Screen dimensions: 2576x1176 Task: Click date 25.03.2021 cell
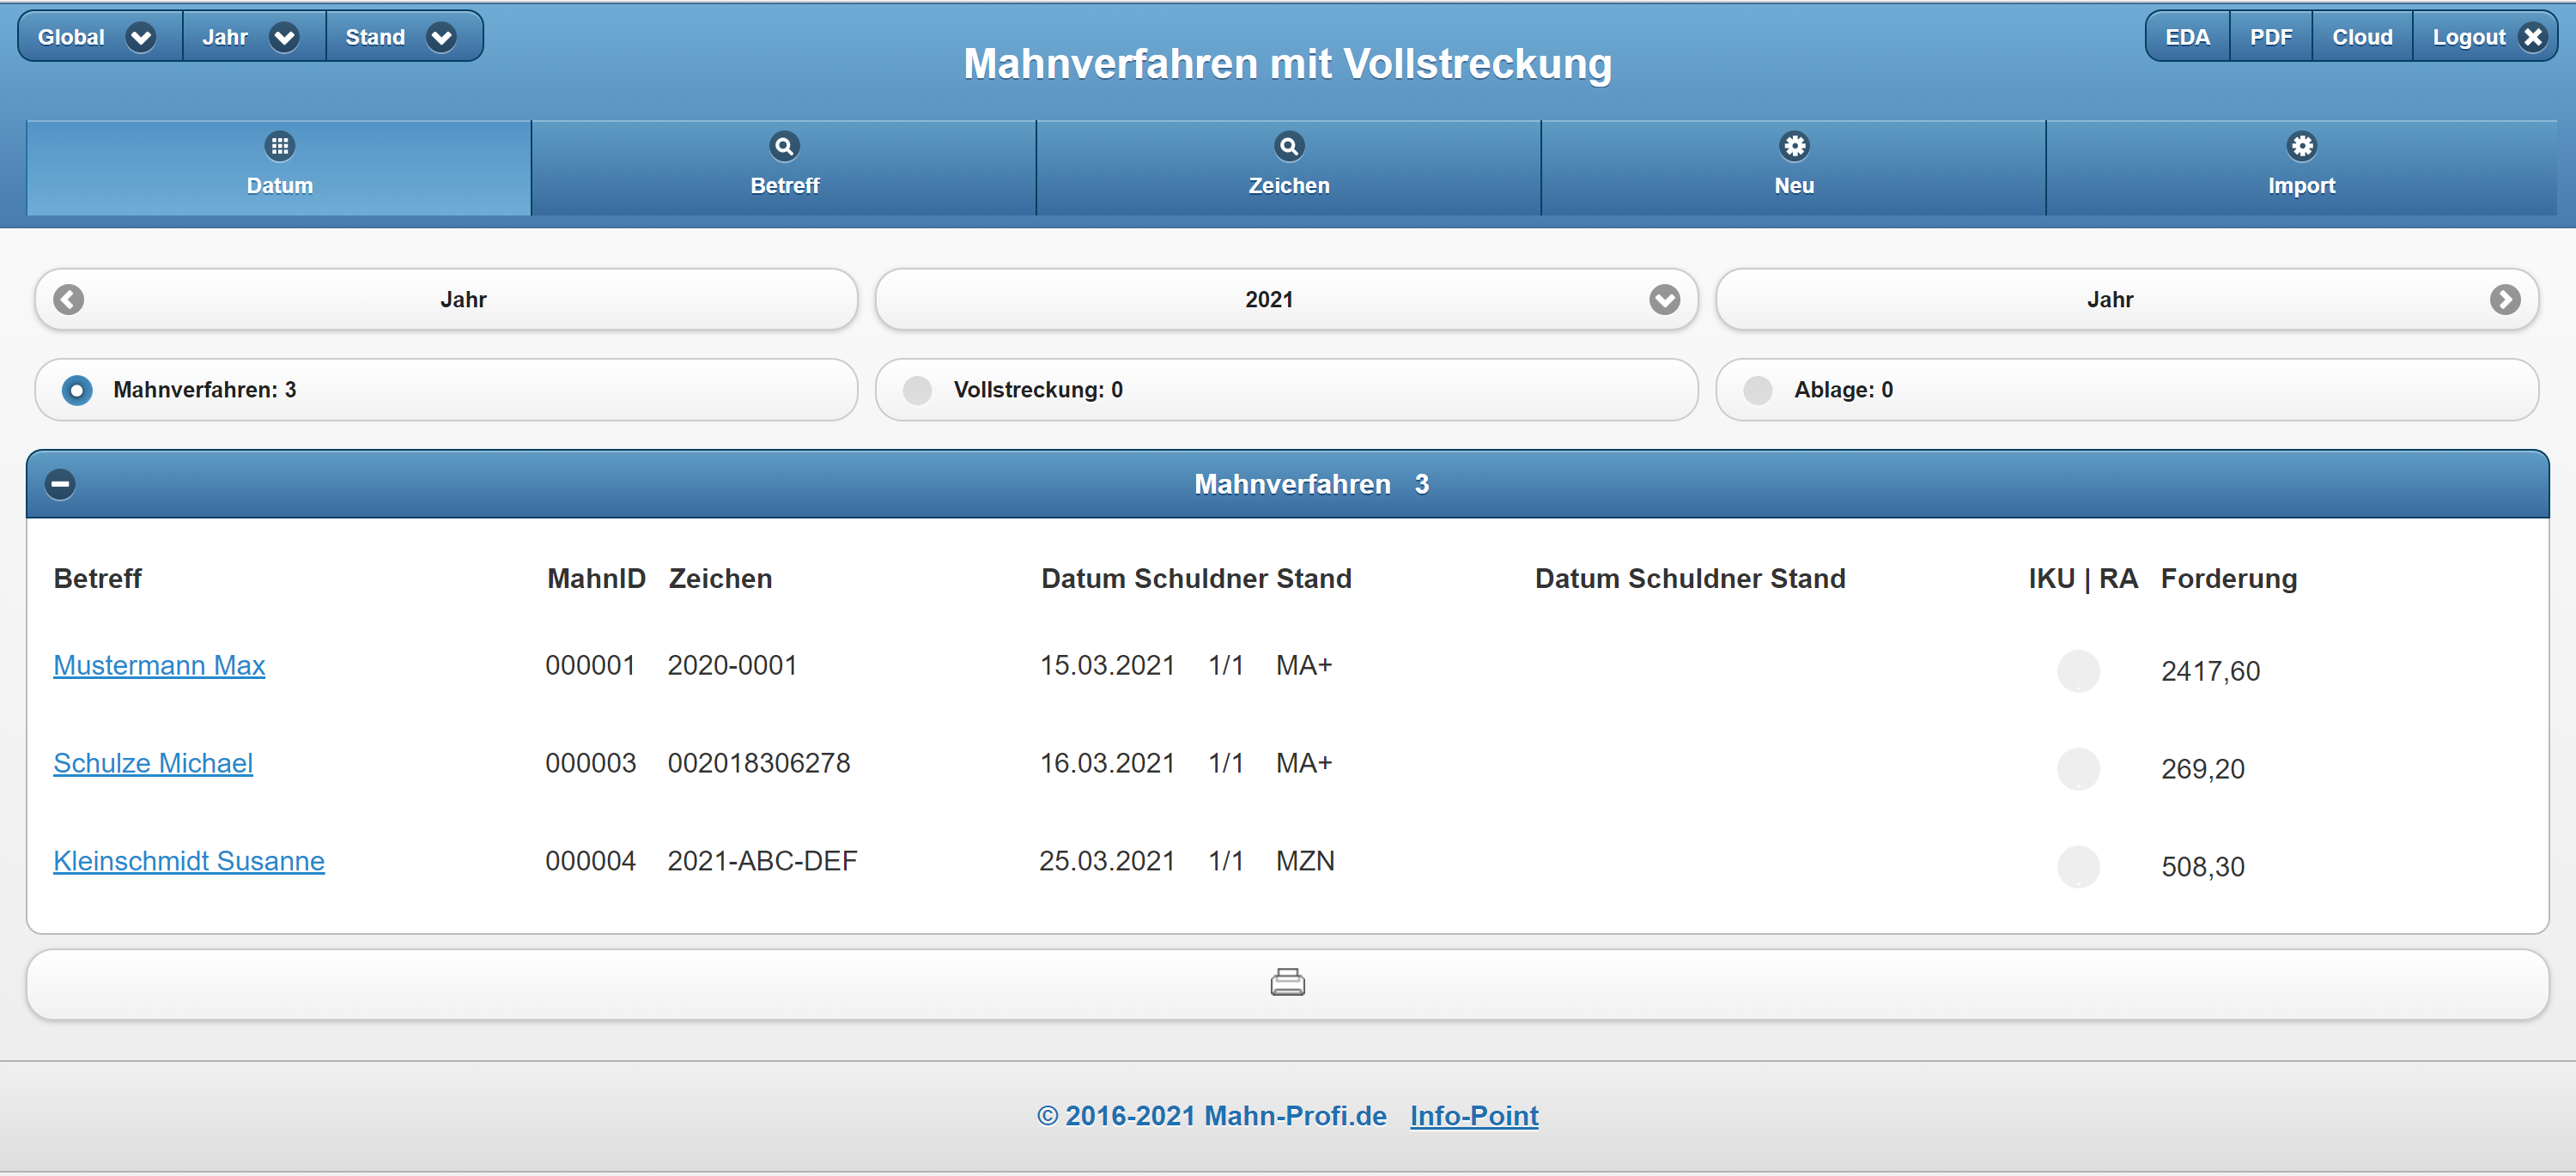click(x=1107, y=861)
